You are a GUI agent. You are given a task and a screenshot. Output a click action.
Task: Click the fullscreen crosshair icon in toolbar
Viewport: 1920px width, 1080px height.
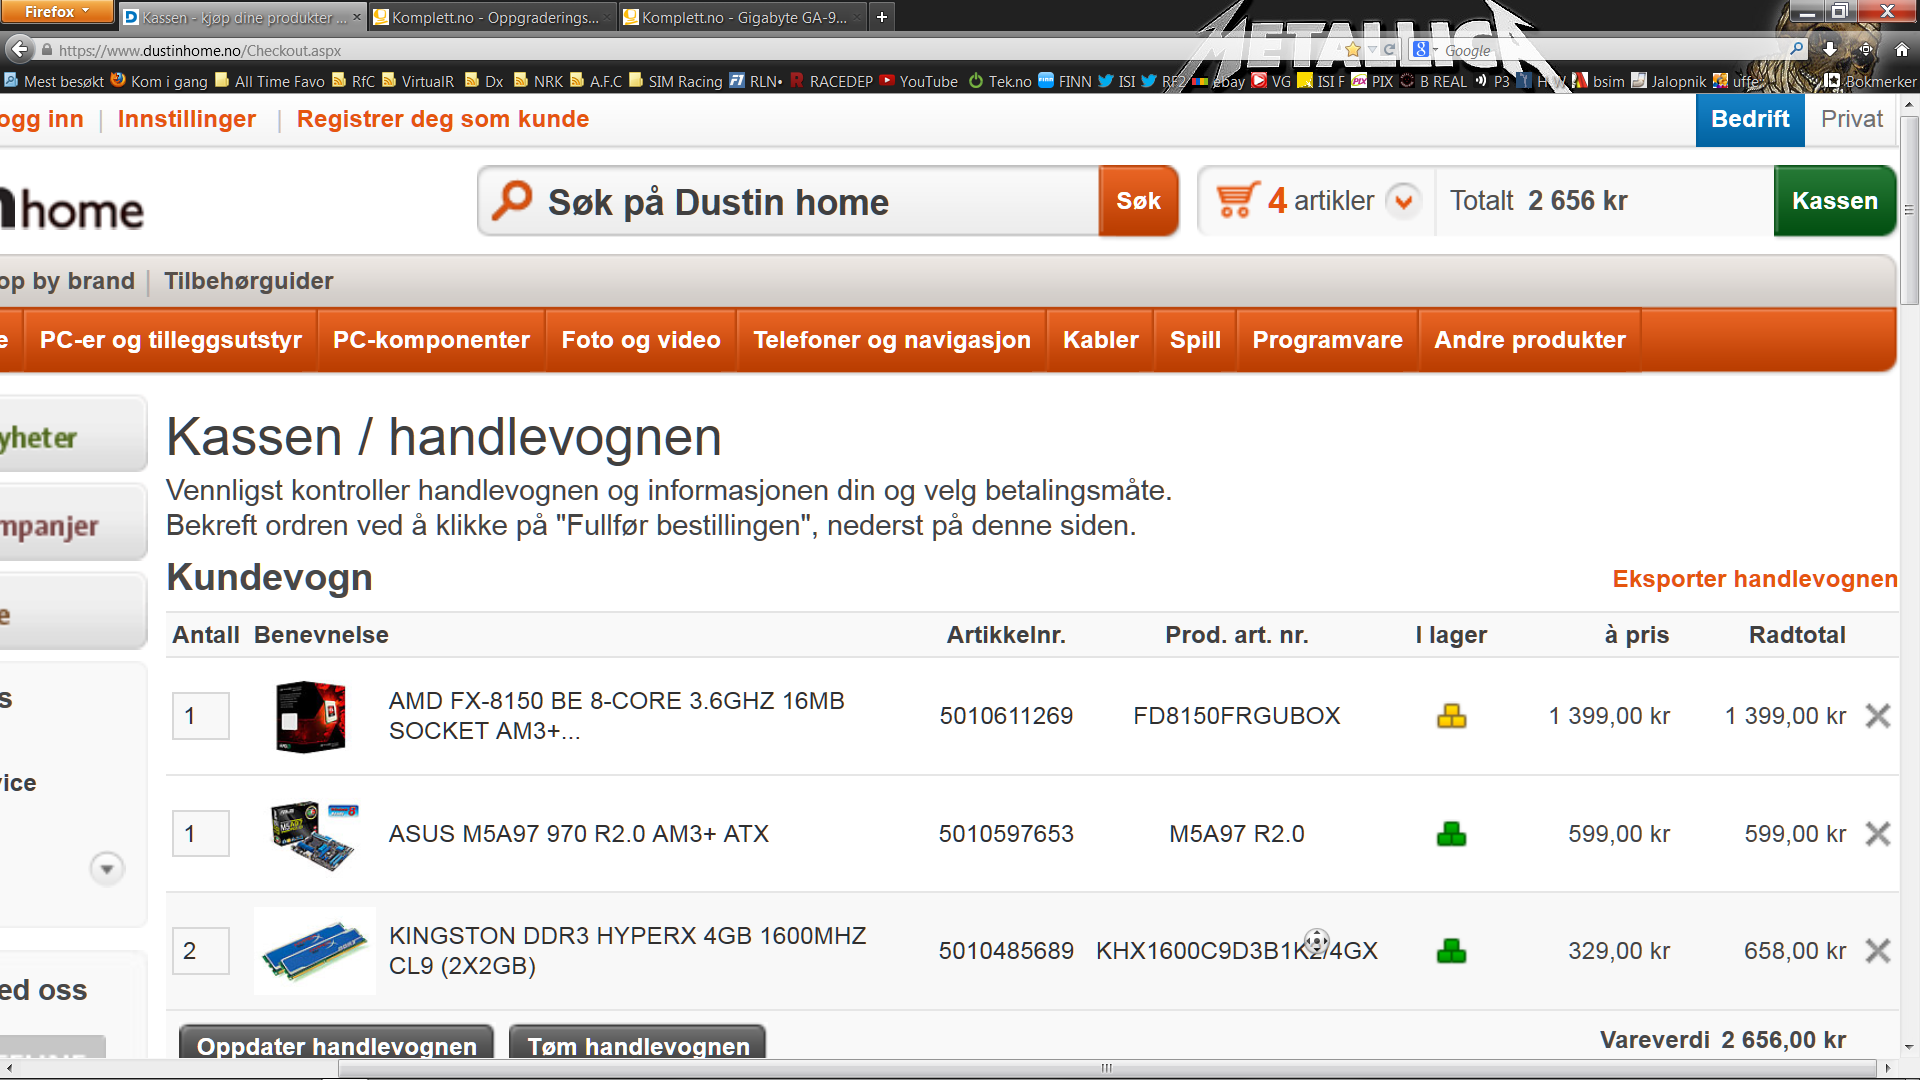coord(1866,49)
